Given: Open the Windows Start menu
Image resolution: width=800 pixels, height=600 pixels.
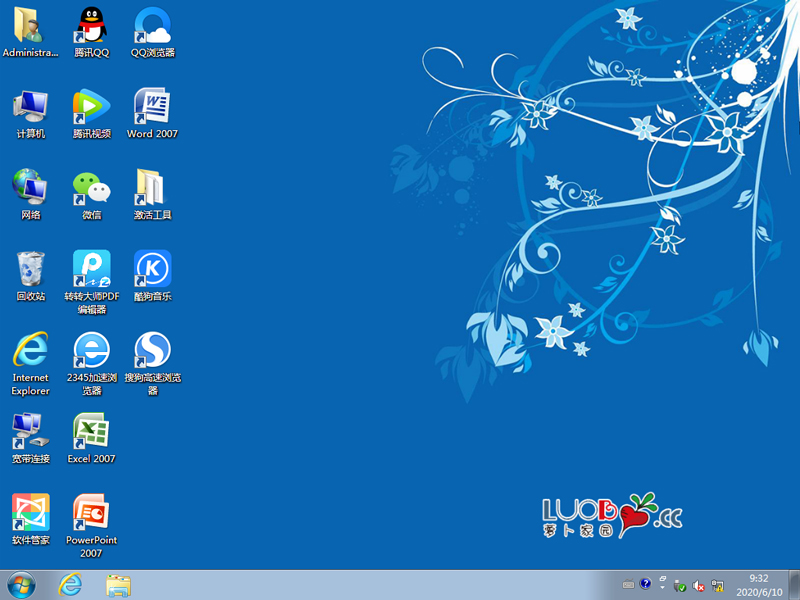Looking at the screenshot, I should tap(21, 585).
